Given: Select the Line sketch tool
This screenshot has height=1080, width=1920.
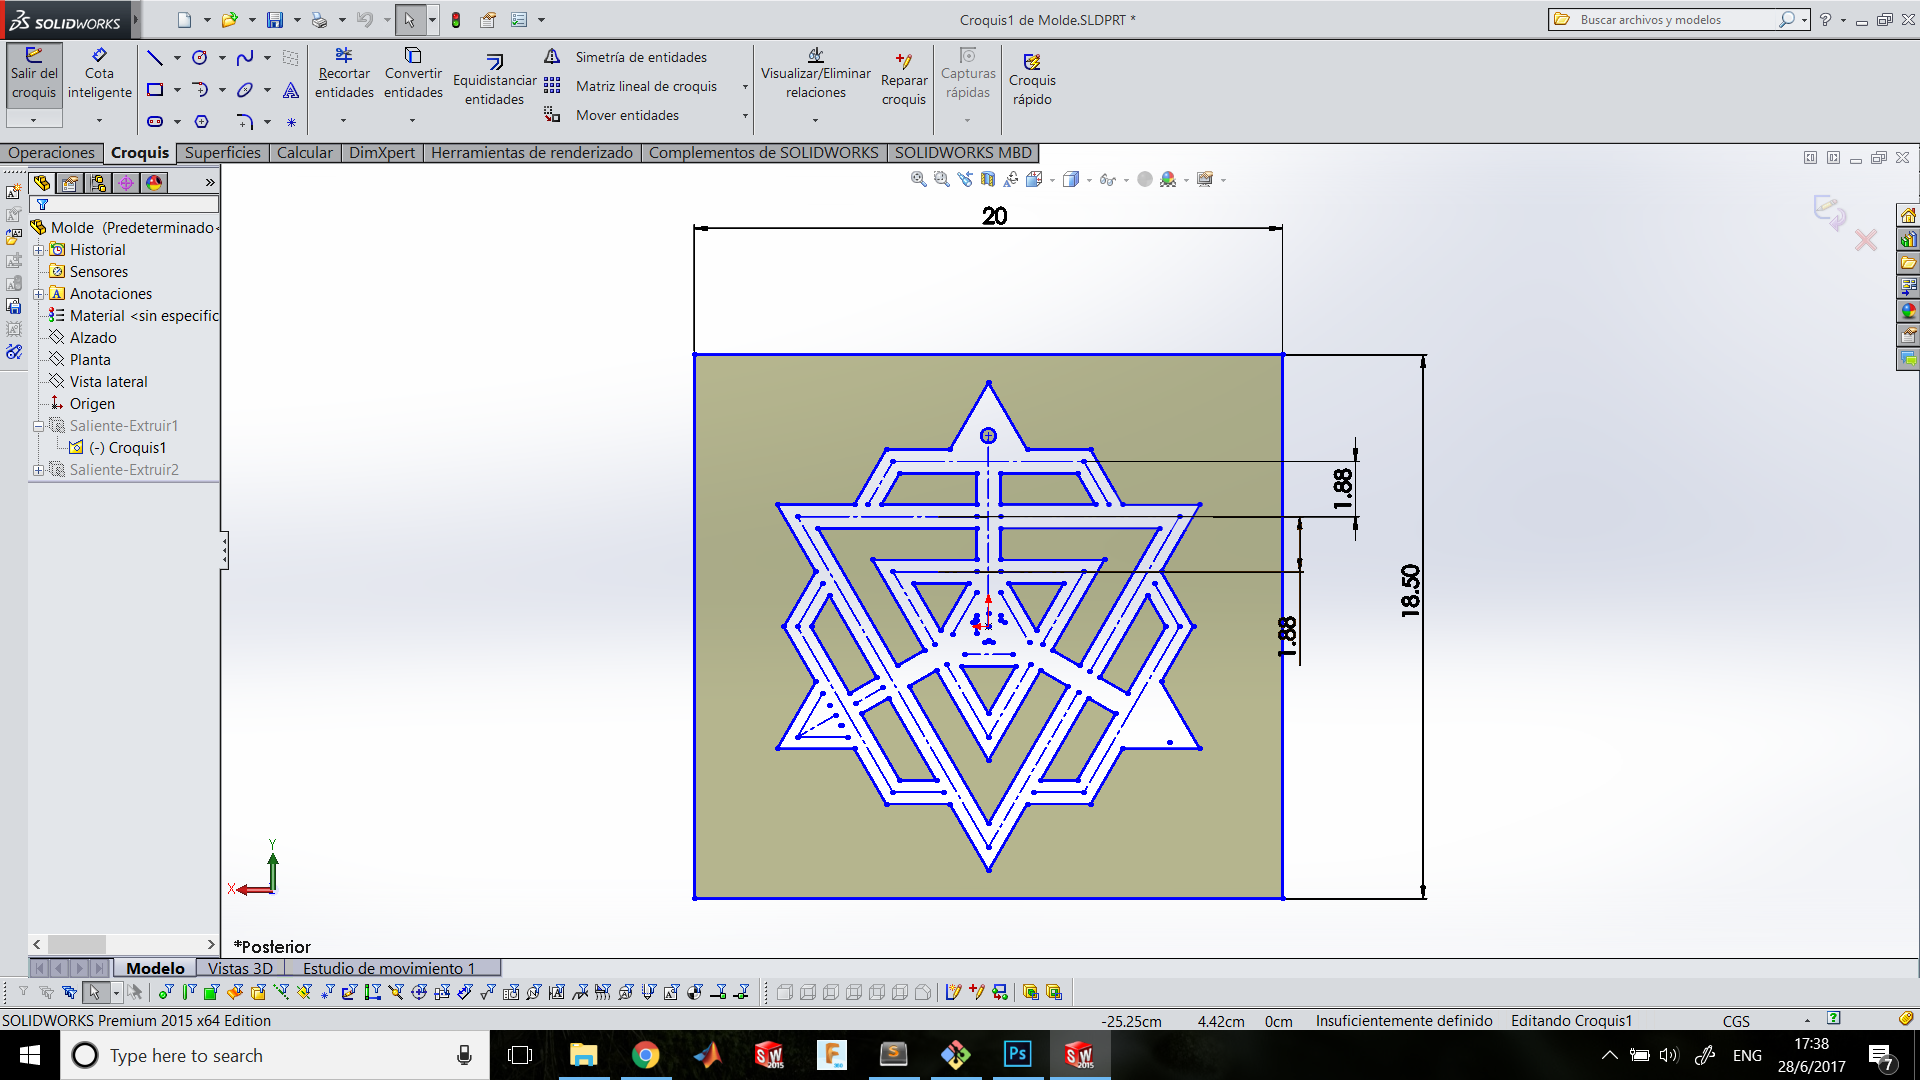Looking at the screenshot, I should pos(155,58).
